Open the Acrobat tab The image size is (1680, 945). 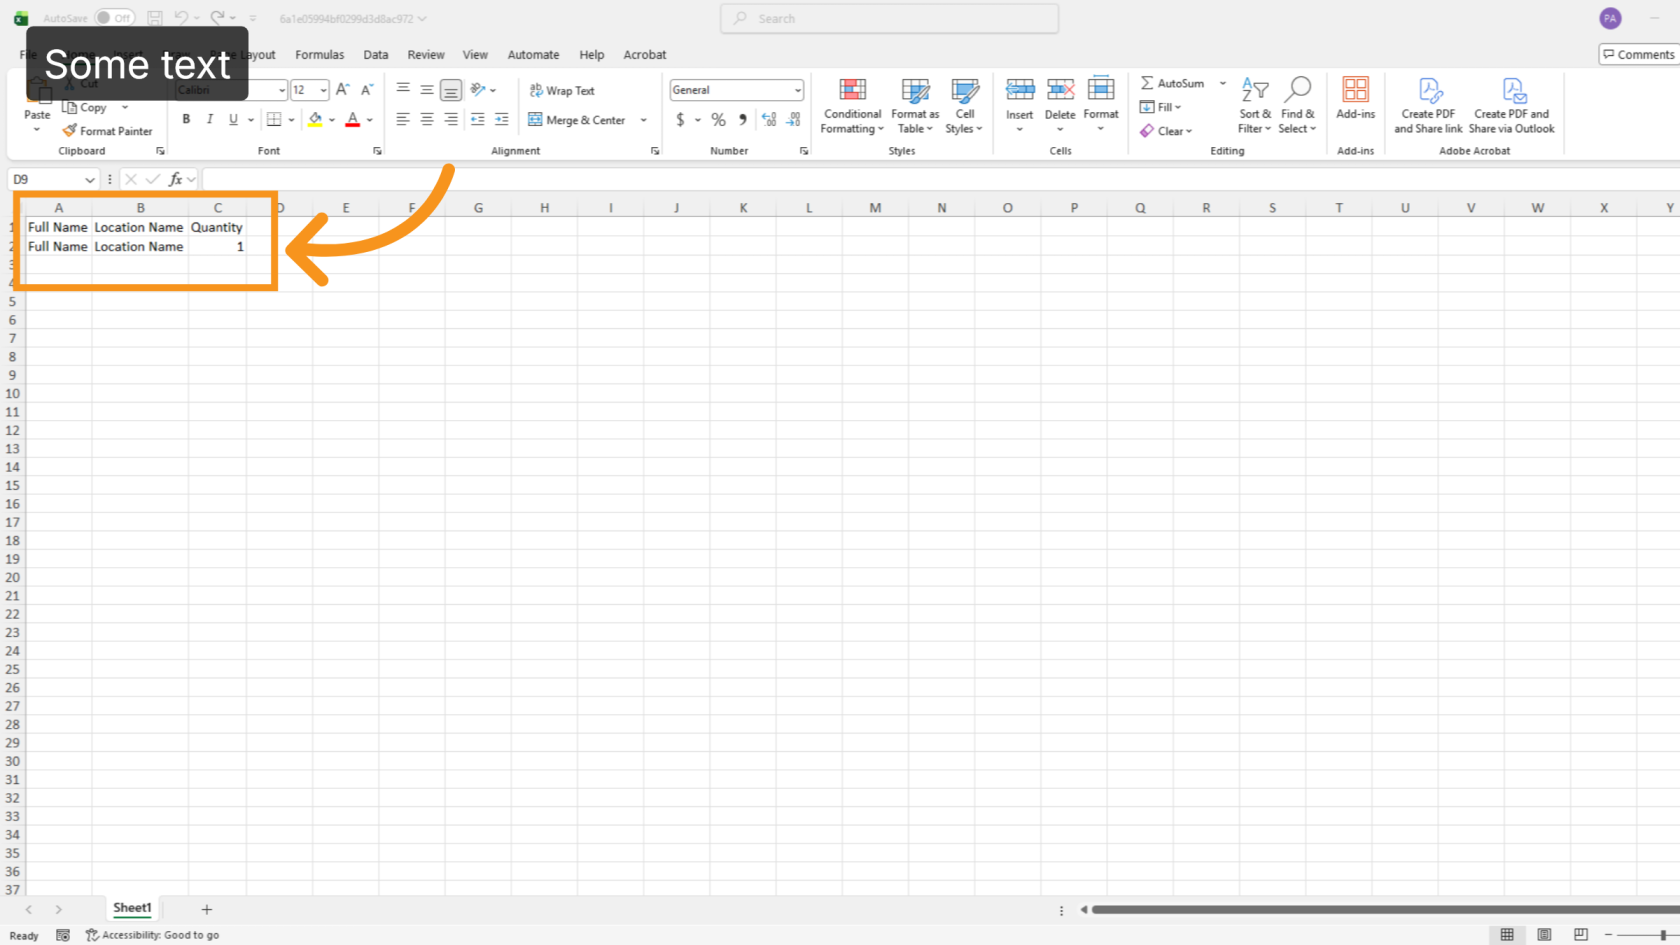pyautogui.click(x=645, y=55)
